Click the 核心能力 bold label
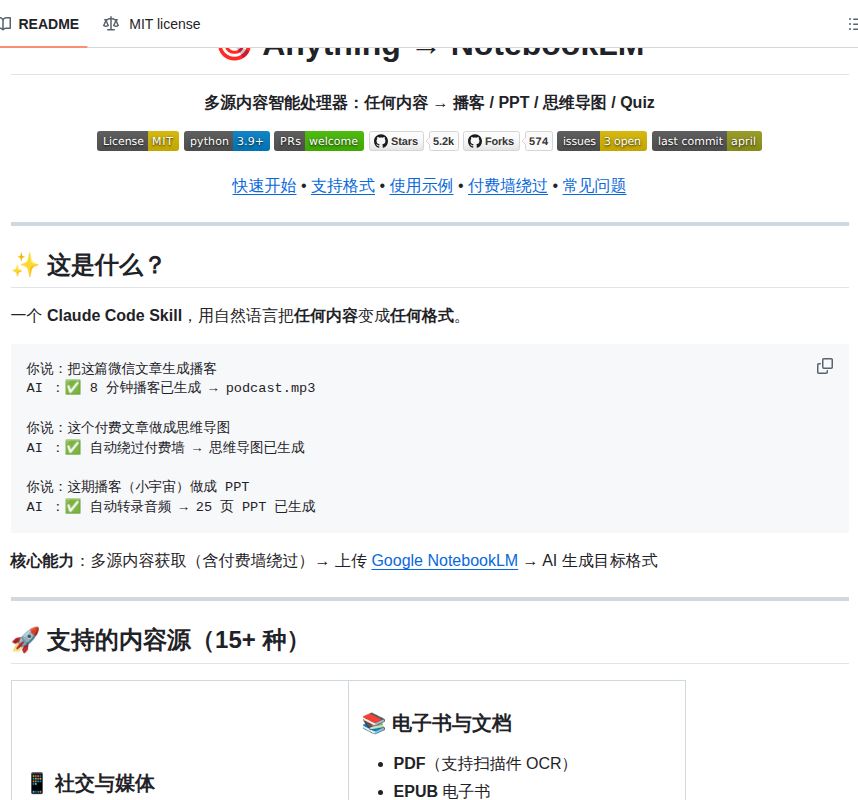 point(42,561)
